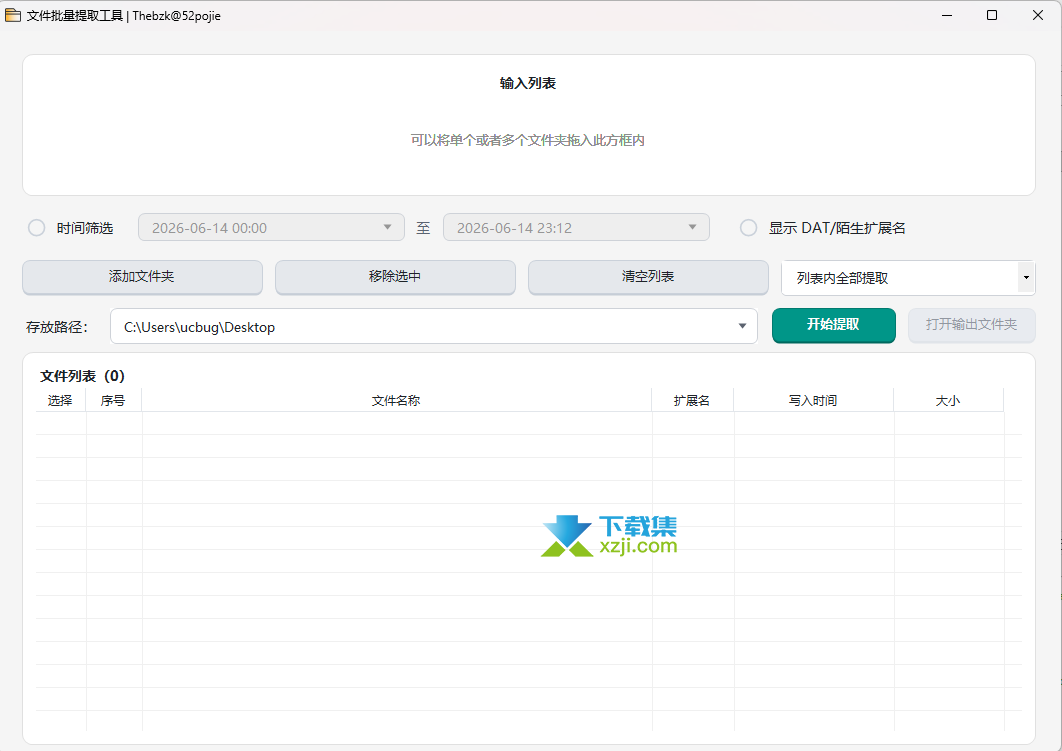Sort by 扩展名 column header
This screenshot has height=751, width=1062.
[x=692, y=400]
